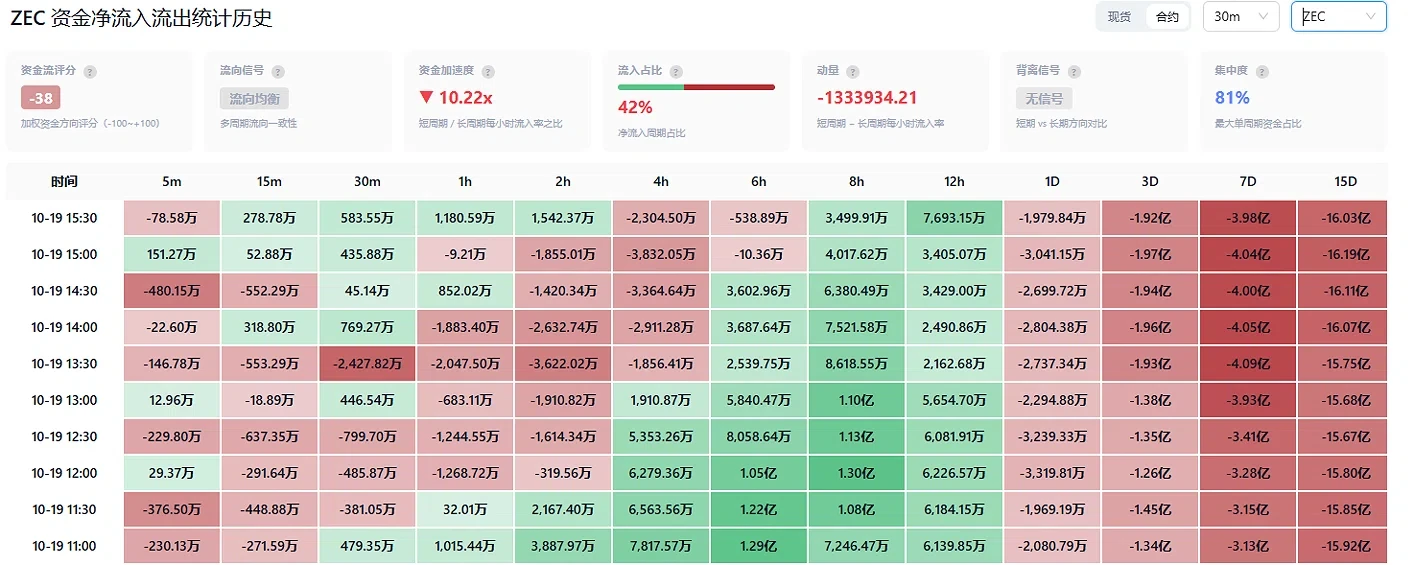Click the 1,180.59万 cell
This screenshot has width=1414, height=565.
tap(465, 218)
